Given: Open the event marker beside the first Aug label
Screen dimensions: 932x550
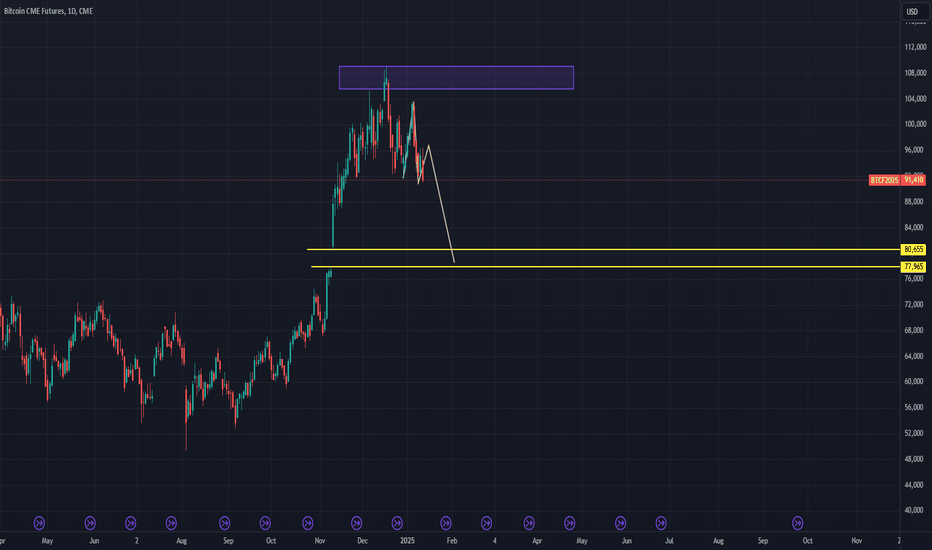Looking at the screenshot, I should (171, 523).
